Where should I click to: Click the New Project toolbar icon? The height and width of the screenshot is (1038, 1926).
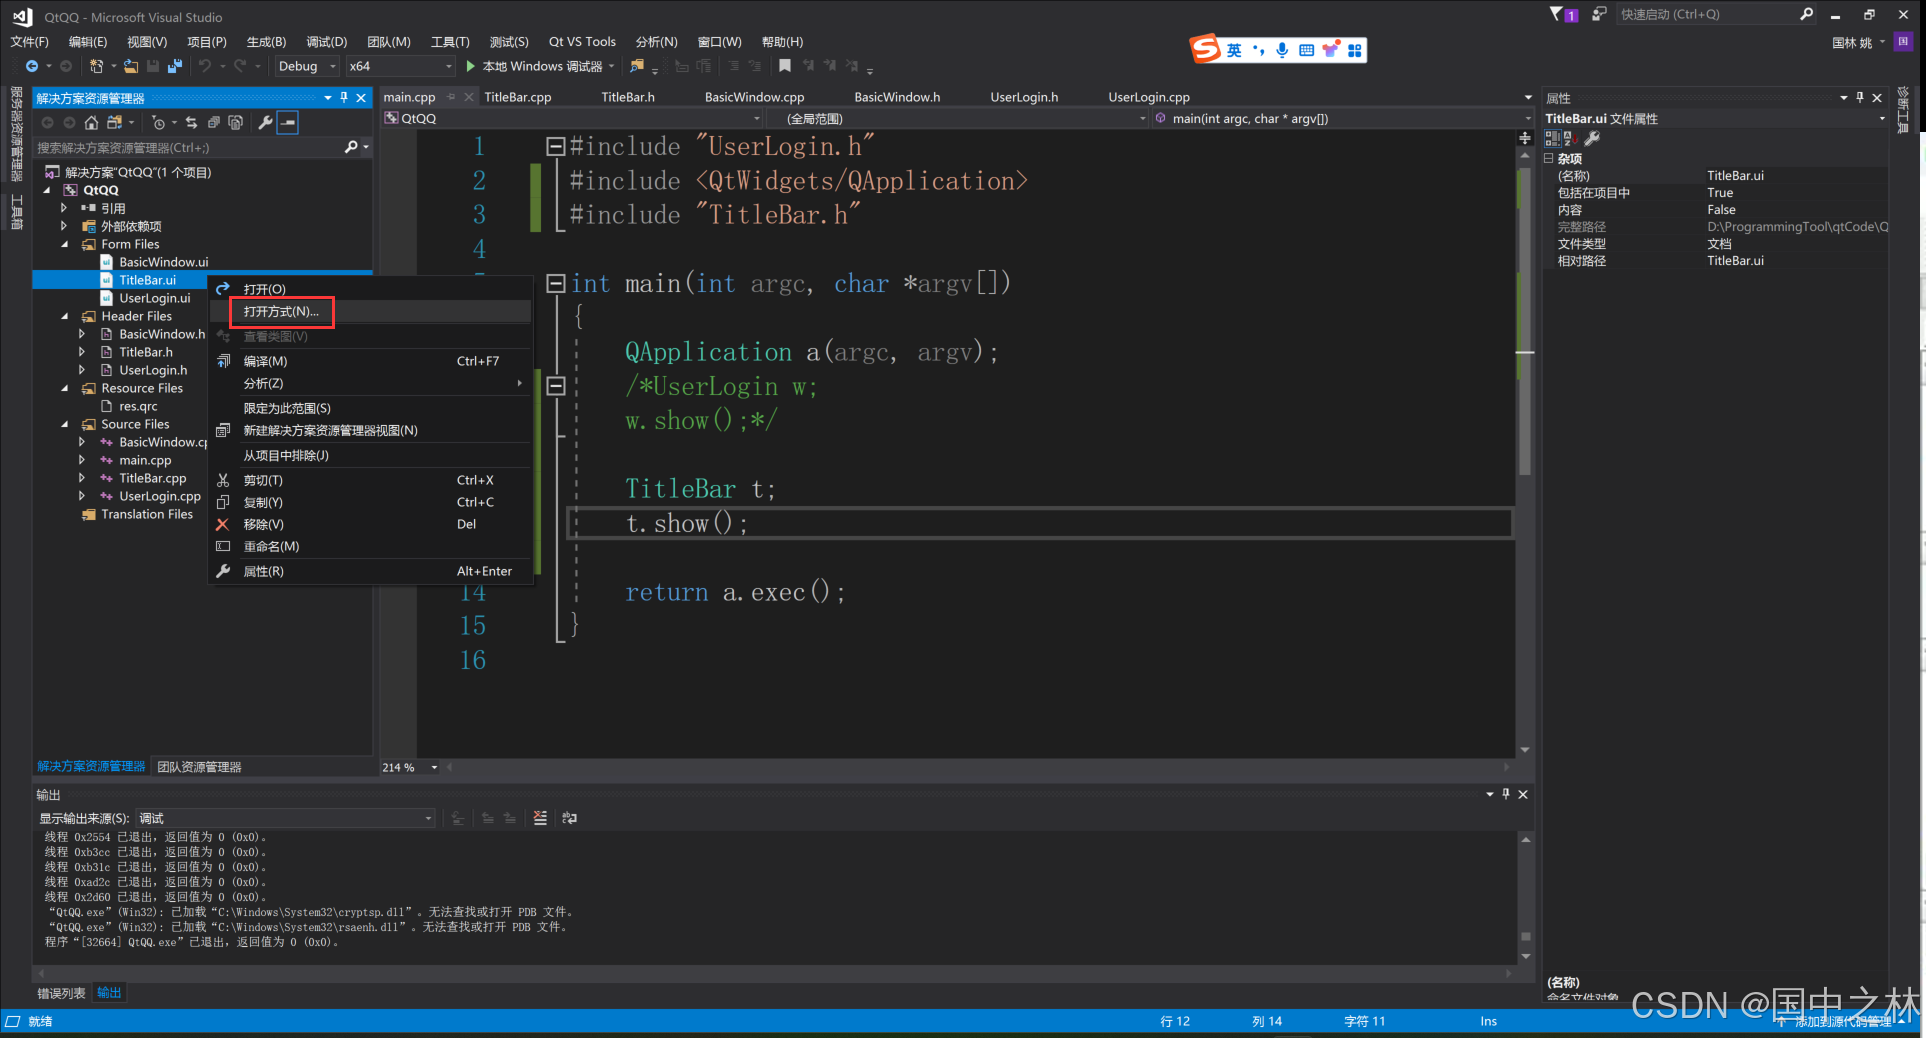click(96, 66)
